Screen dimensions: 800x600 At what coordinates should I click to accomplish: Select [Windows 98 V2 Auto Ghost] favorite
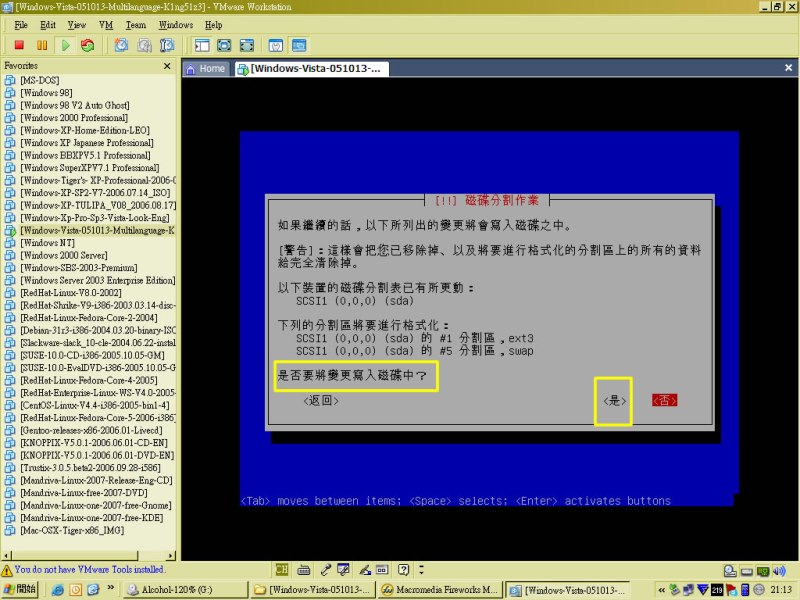(x=74, y=105)
